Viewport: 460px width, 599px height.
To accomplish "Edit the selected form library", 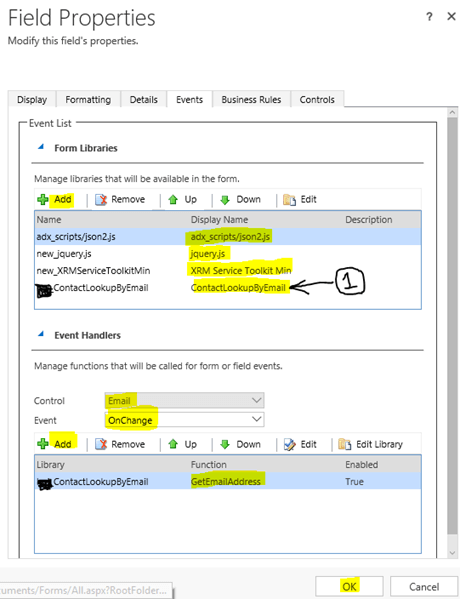I will pyautogui.click(x=300, y=199).
